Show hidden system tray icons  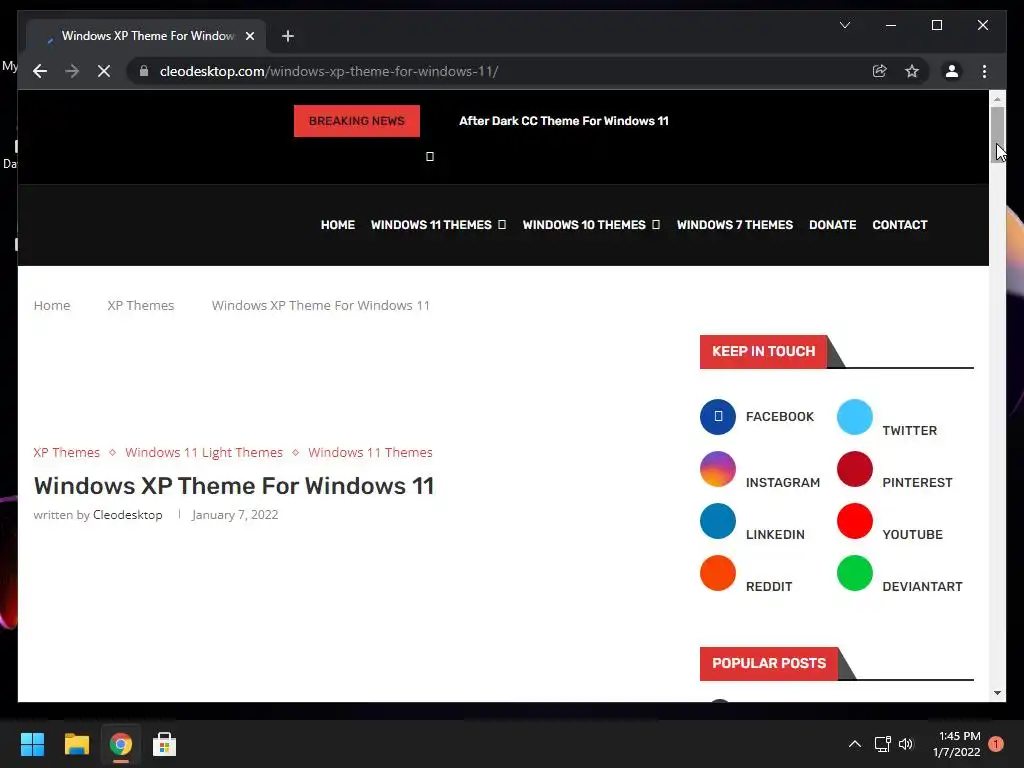tap(854, 744)
